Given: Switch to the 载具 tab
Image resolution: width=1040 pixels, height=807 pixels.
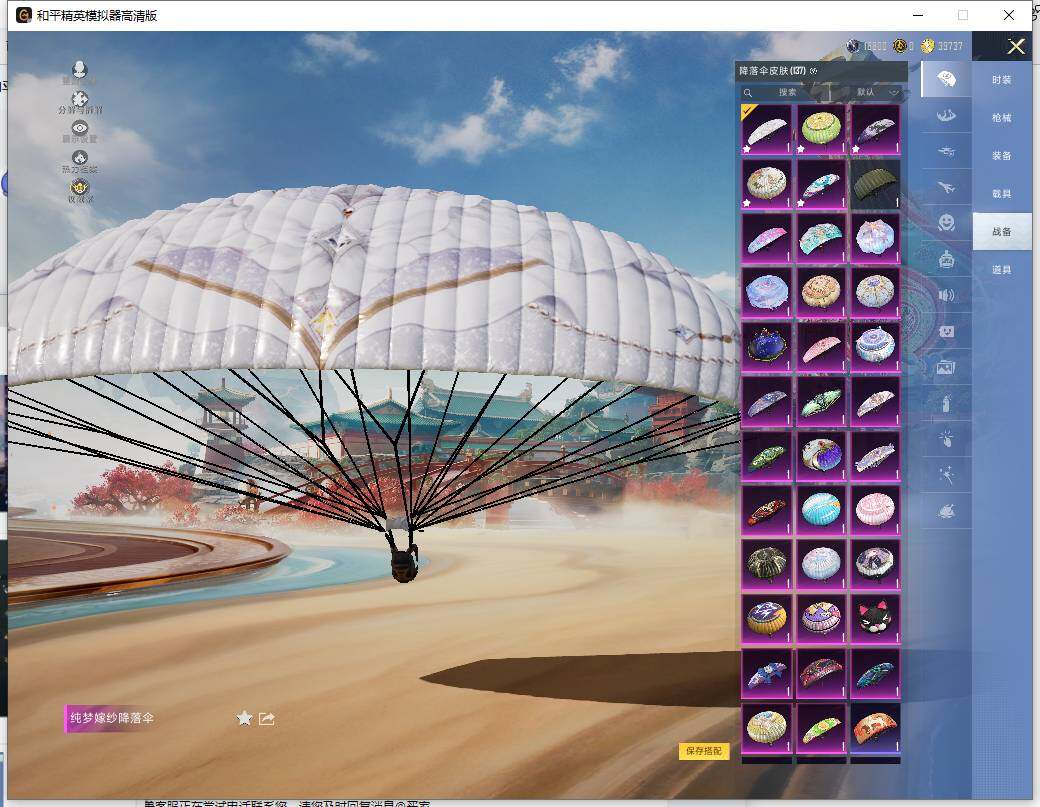Looking at the screenshot, I should pyautogui.click(x=1002, y=193).
